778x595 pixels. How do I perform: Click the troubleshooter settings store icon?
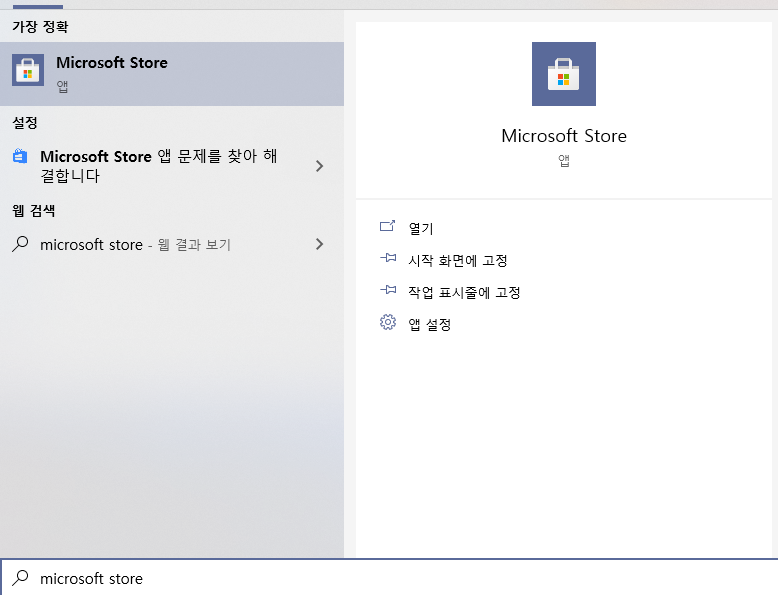click(x=20, y=156)
